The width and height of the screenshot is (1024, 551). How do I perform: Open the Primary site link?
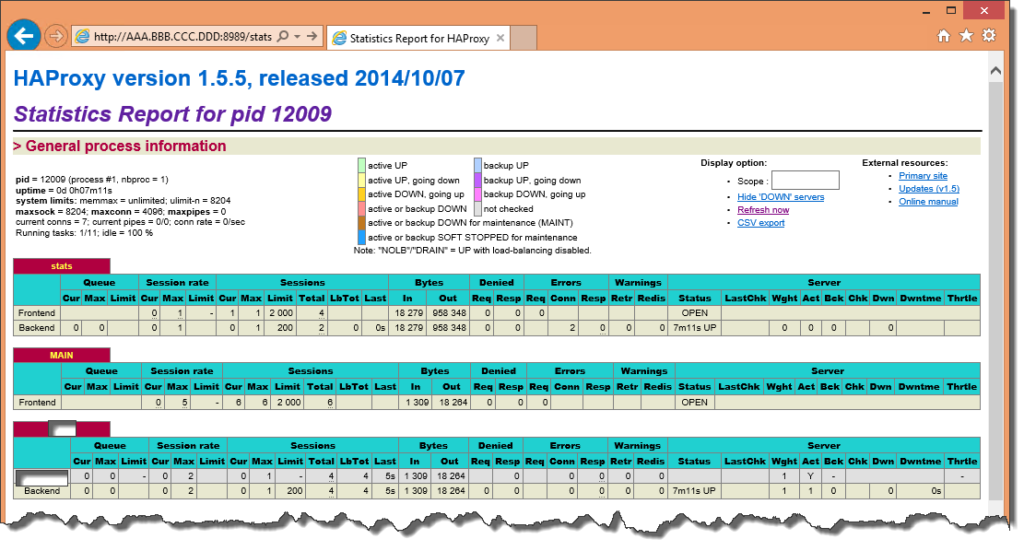923,176
